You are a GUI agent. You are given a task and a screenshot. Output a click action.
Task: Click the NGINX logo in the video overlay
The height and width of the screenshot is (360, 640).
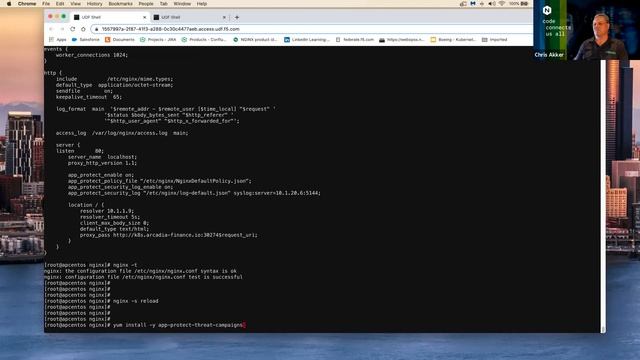point(547,10)
